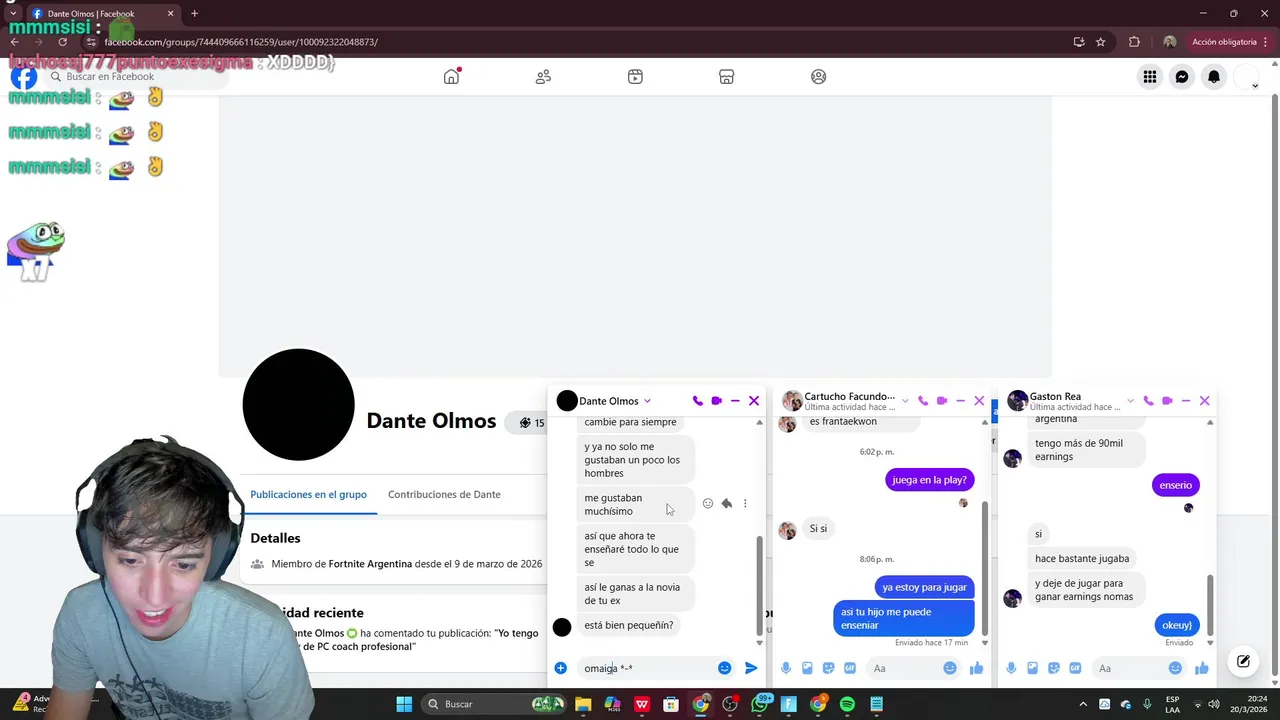Click message field in Gaston Rea chat
Viewport: 1280px width, 720px height.
click(x=1137, y=668)
